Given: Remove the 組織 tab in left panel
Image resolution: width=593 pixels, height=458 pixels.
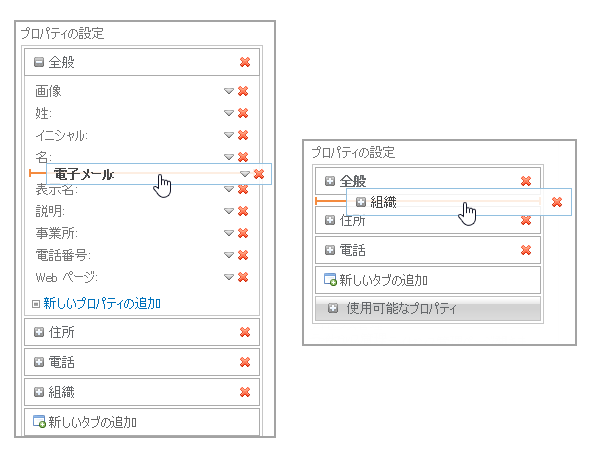Looking at the screenshot, I should pyautogui.click(x=245, y=392).
